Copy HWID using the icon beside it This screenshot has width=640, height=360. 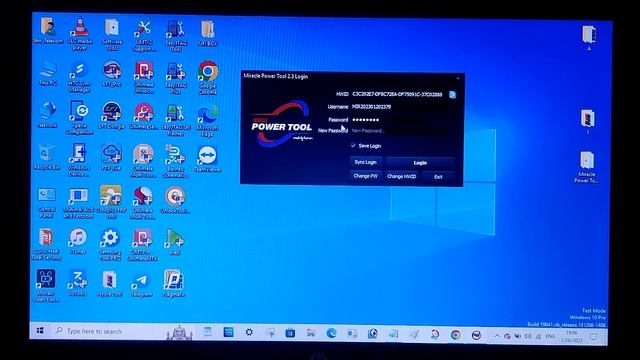[452, 95]
